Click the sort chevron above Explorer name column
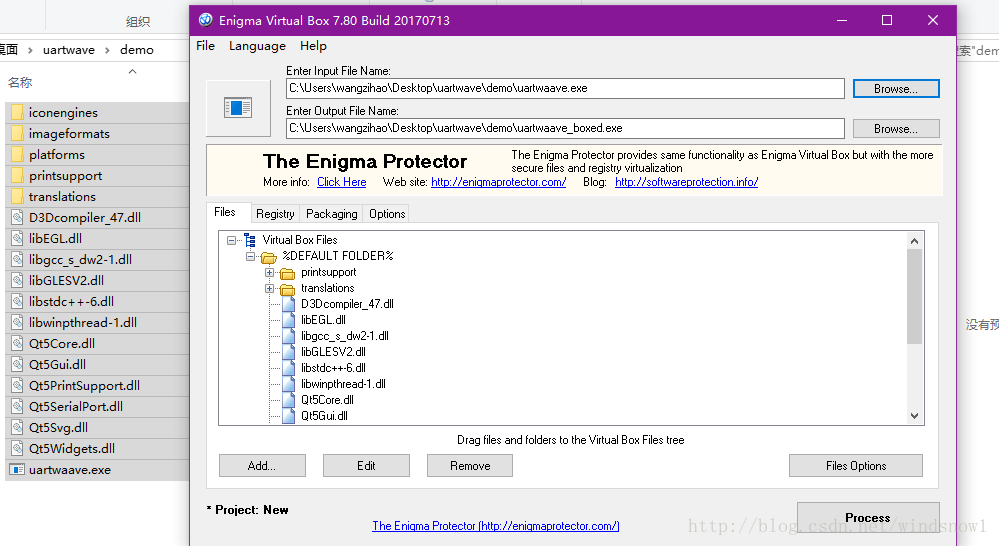Image resolution: width=999 pixels, height=546 pixels. point(133,71)
